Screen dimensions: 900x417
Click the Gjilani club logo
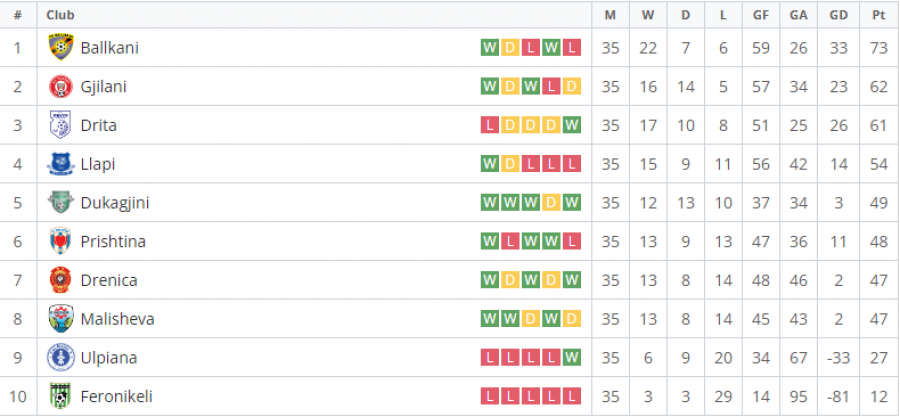point(61,86)
